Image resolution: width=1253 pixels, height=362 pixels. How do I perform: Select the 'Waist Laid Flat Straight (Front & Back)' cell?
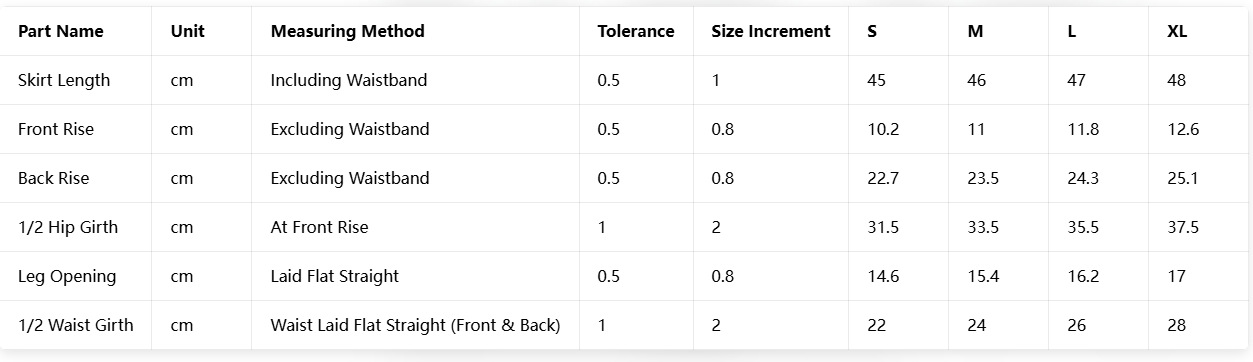pos(415,325)
